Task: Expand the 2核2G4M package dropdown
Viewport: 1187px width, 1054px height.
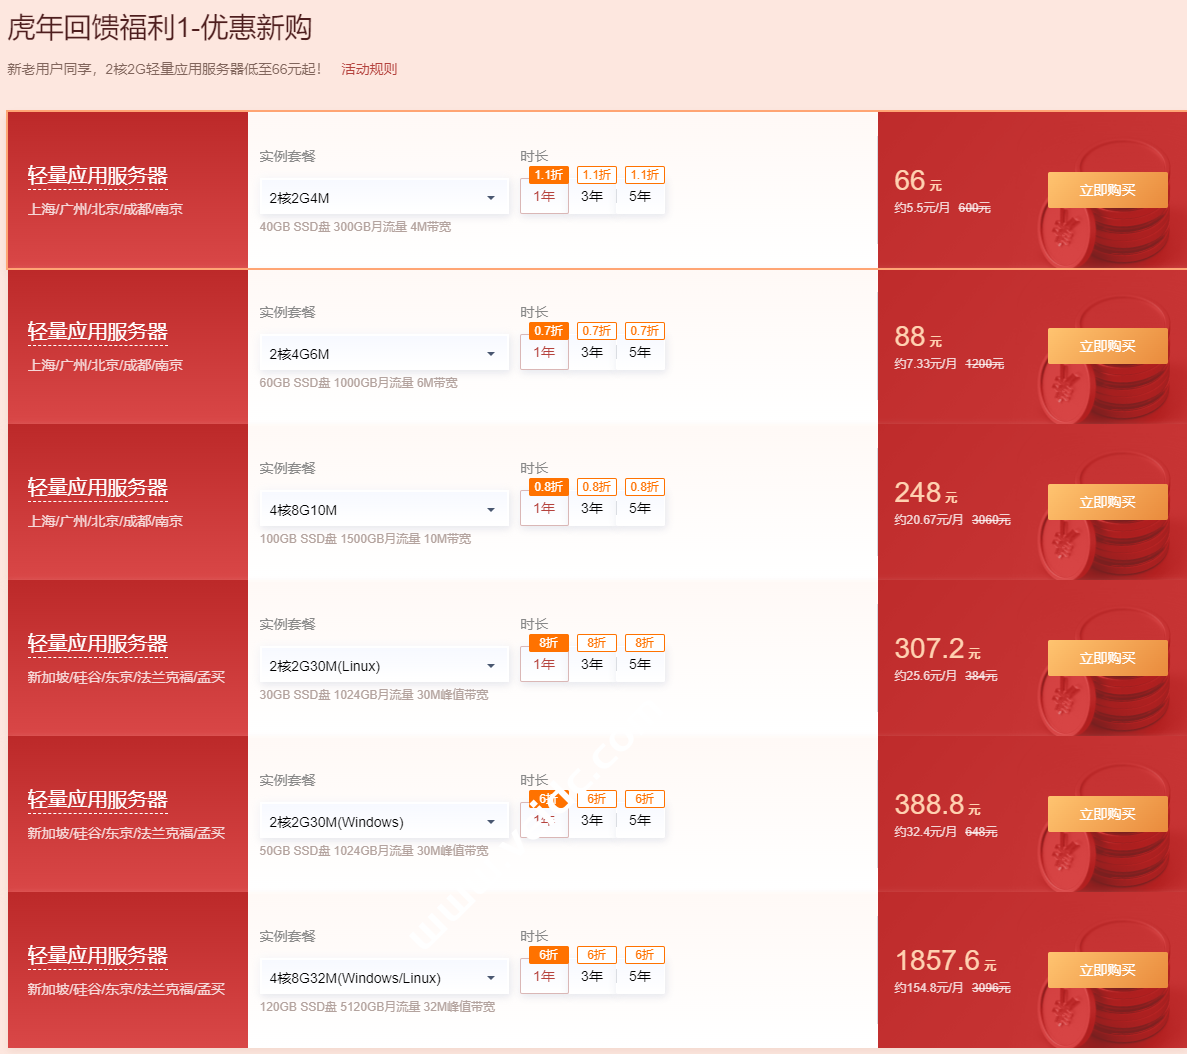Action: (383, 198)
